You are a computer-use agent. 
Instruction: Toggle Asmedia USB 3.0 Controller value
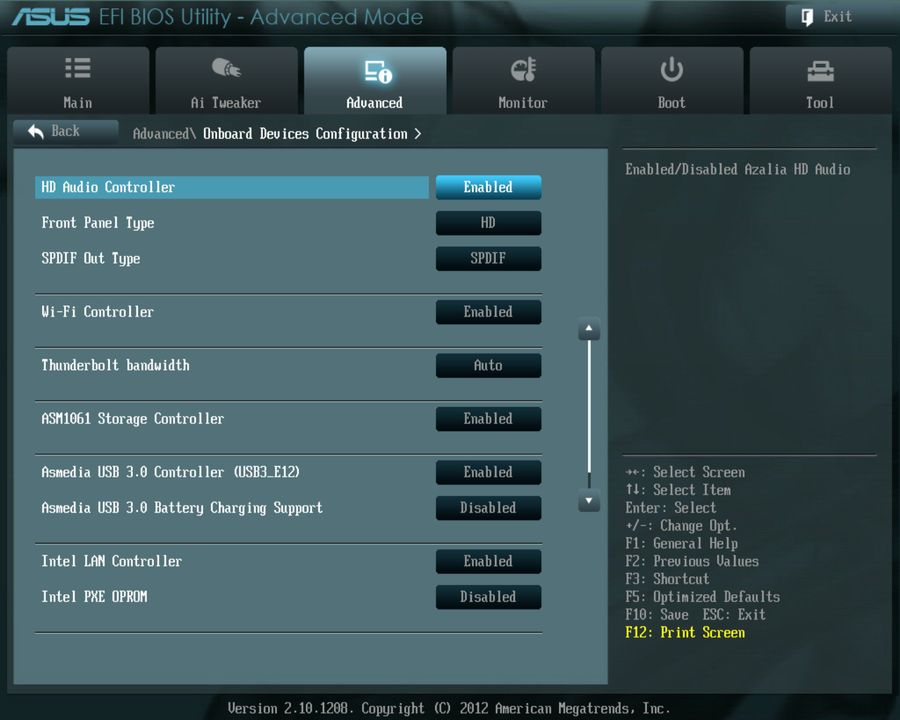[x=488, y=472]
